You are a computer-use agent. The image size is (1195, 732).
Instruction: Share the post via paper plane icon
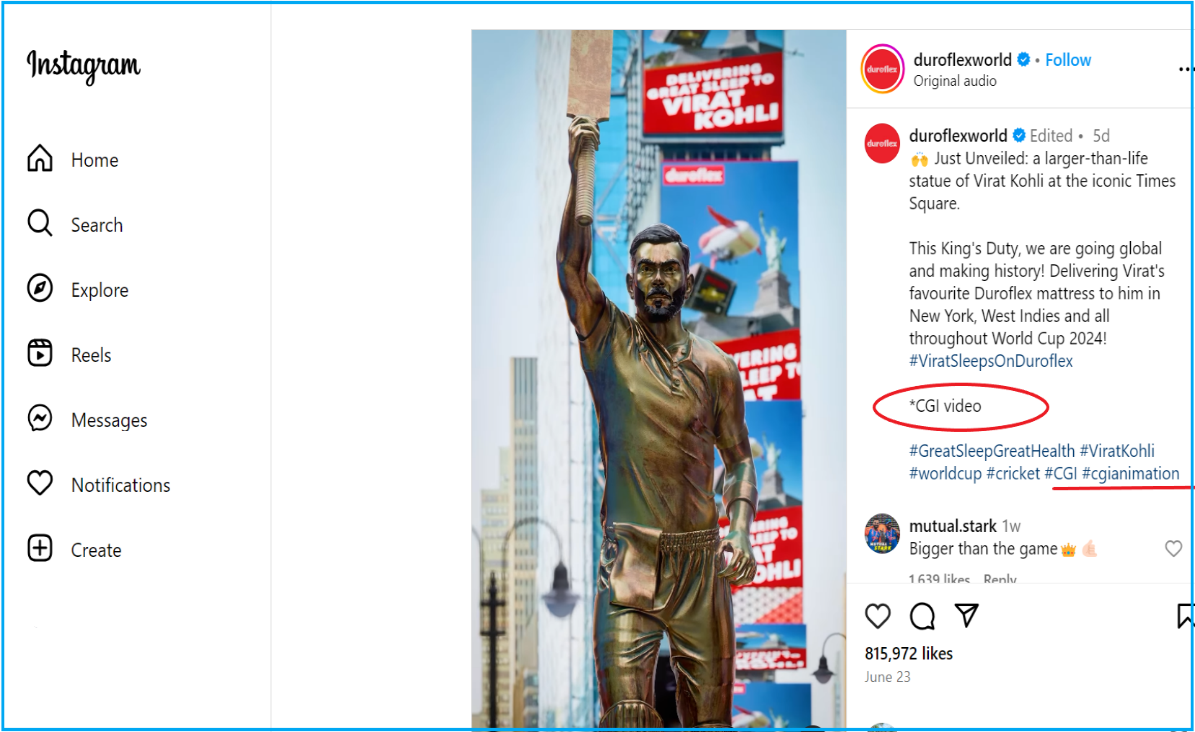[x=966, y=615]
